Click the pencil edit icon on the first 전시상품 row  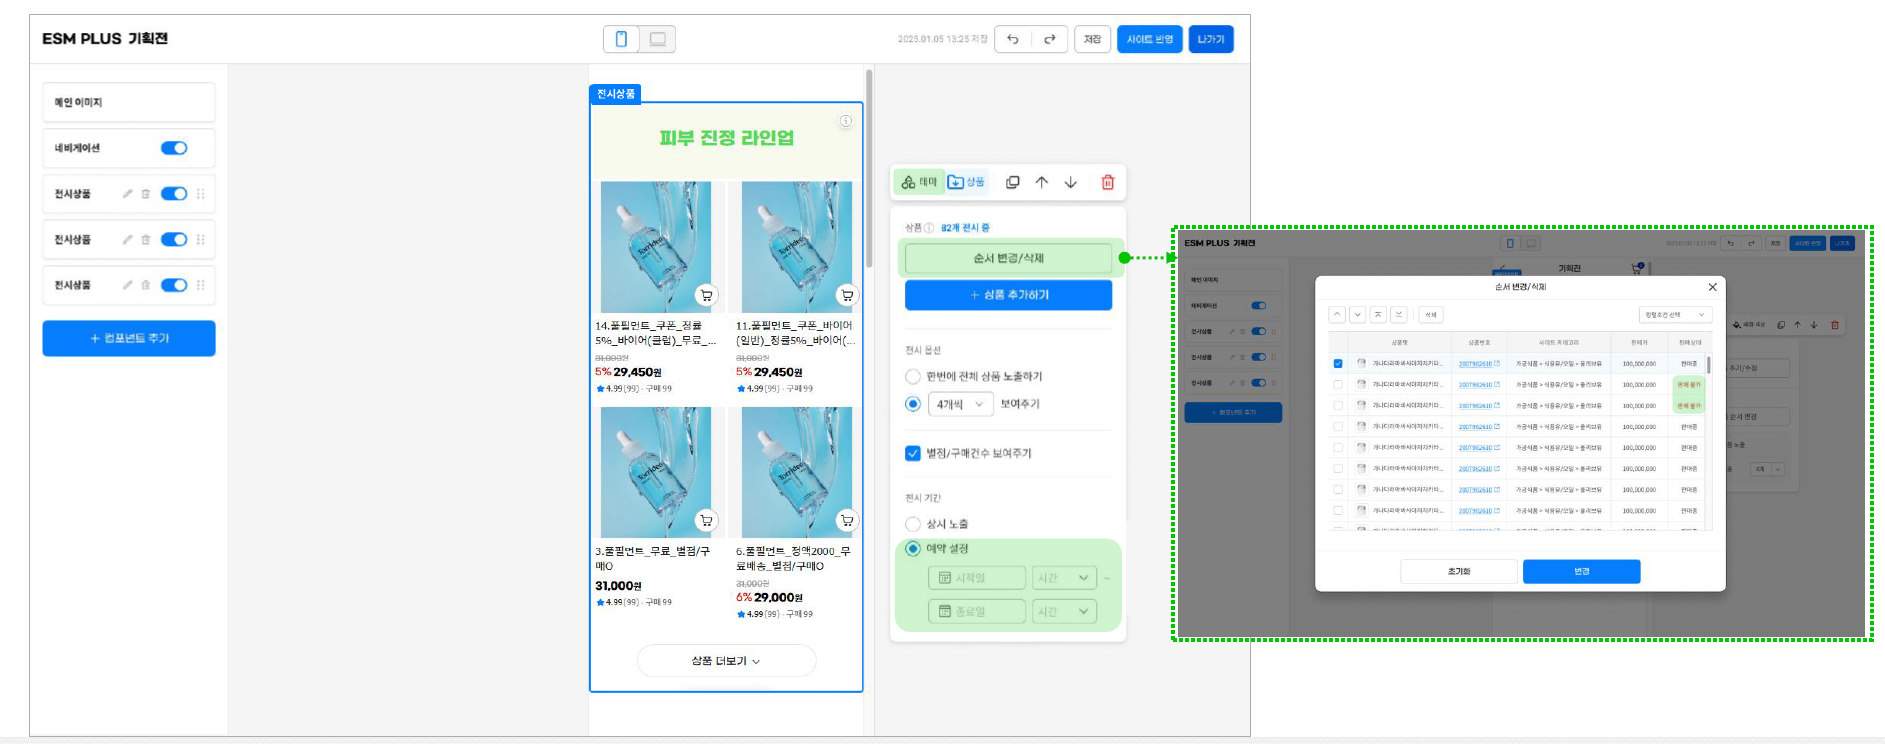click(x=128, y=194)
